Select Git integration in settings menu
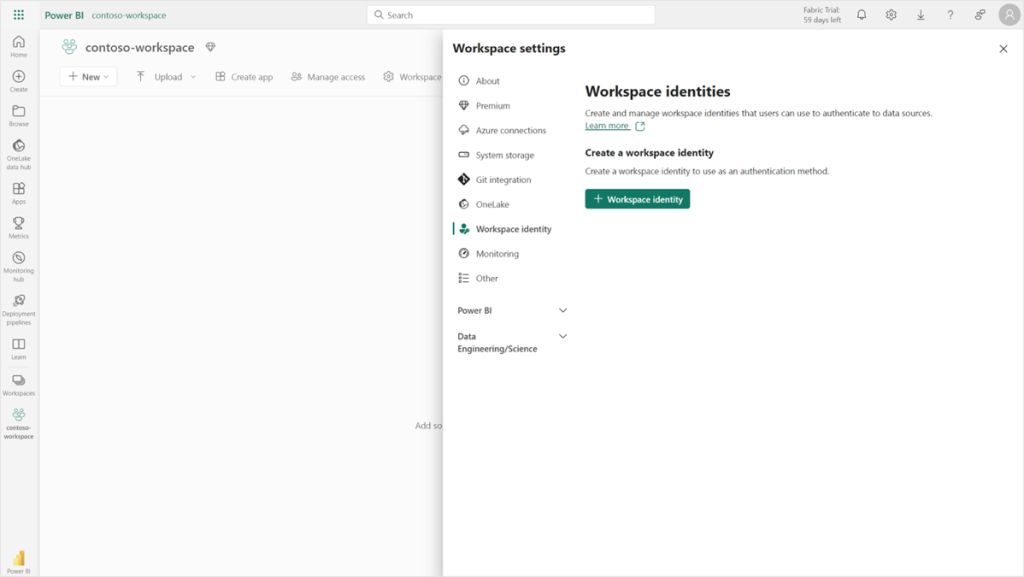This screenshot has width=1024, height=577. pos(503,180)
